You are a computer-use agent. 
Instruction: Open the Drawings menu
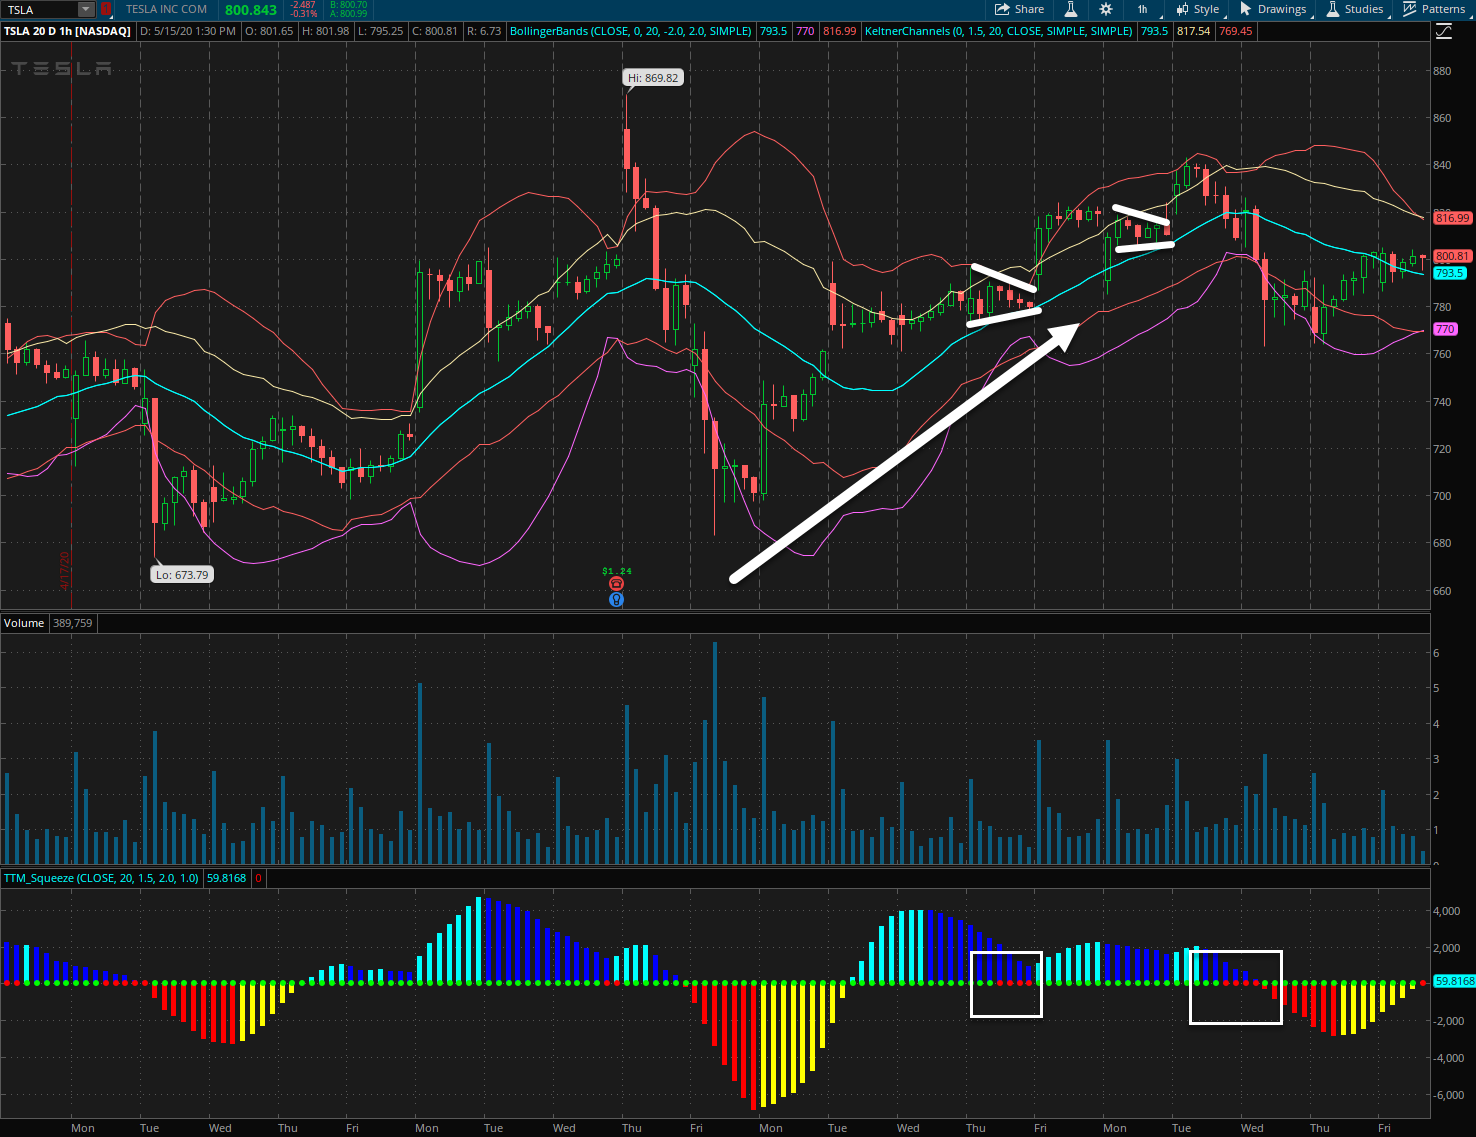(x=1272, y=9)
